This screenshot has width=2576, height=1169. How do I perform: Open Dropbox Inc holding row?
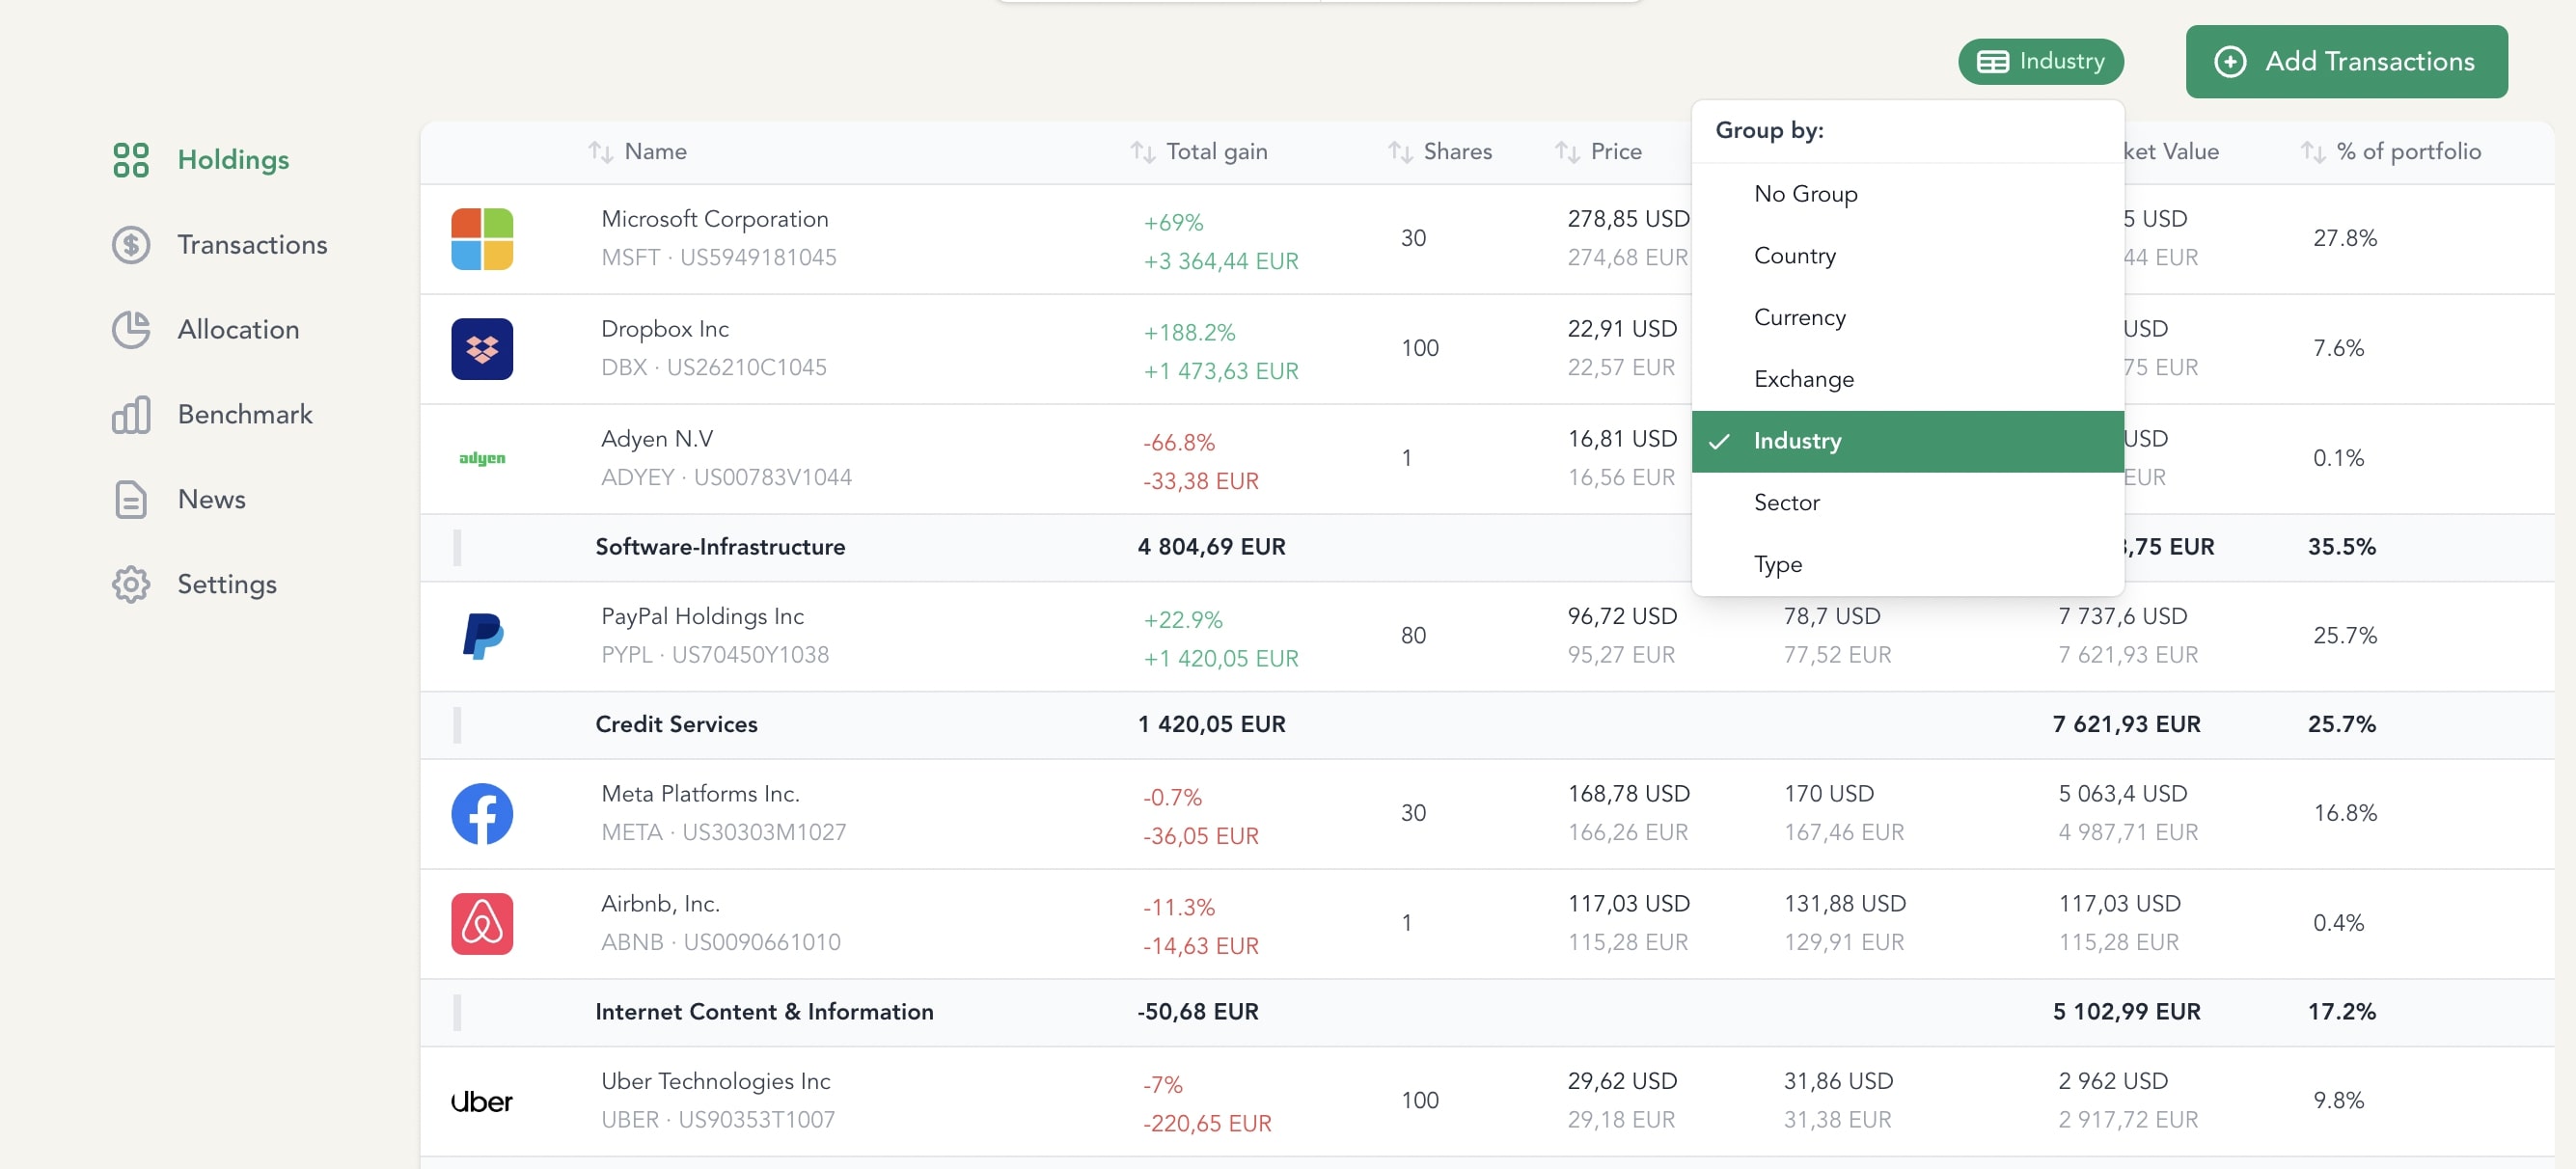pyautogui.click(x=1486, y=349)
